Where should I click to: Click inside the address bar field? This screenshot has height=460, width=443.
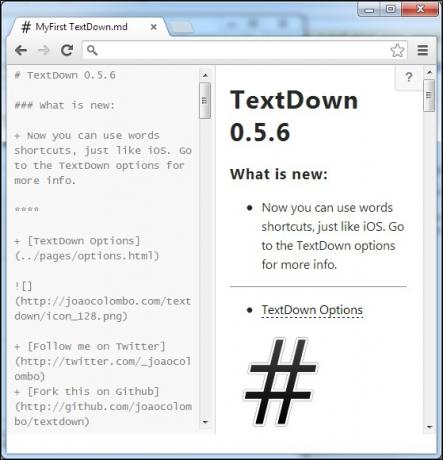point(245,50)
